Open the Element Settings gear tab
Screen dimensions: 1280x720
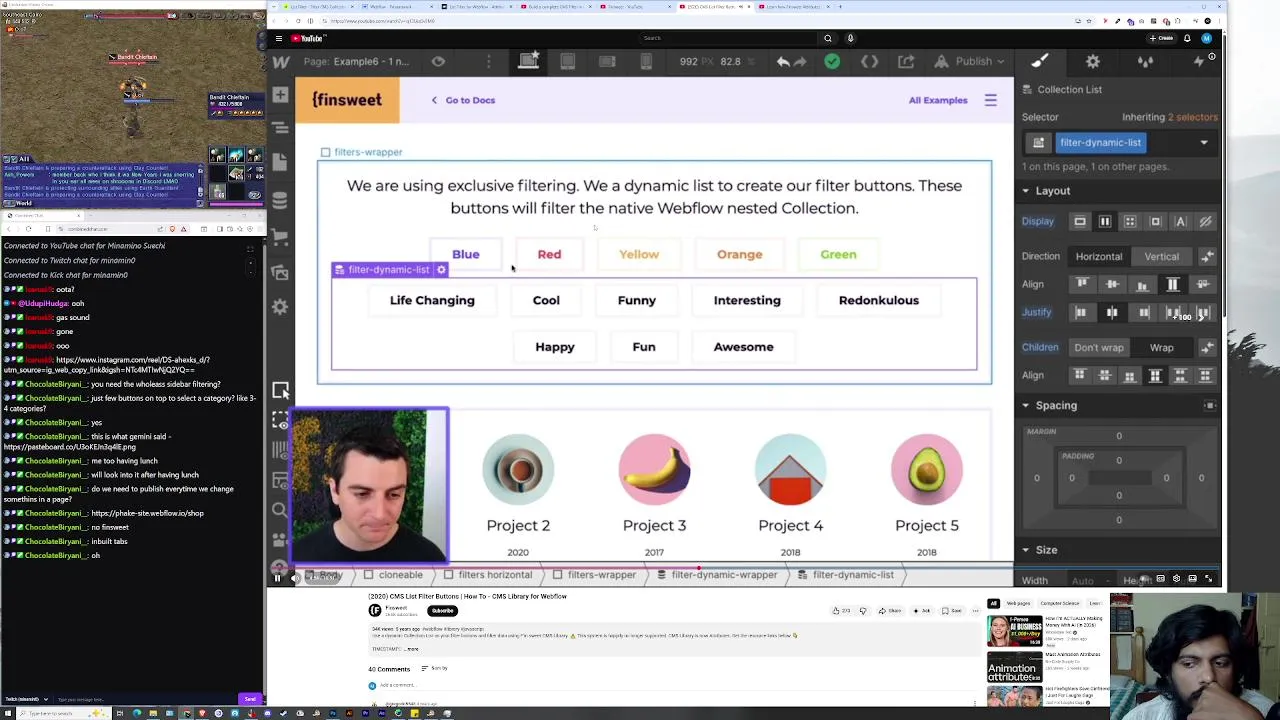pyautogui.click(x=1093, y=62)
